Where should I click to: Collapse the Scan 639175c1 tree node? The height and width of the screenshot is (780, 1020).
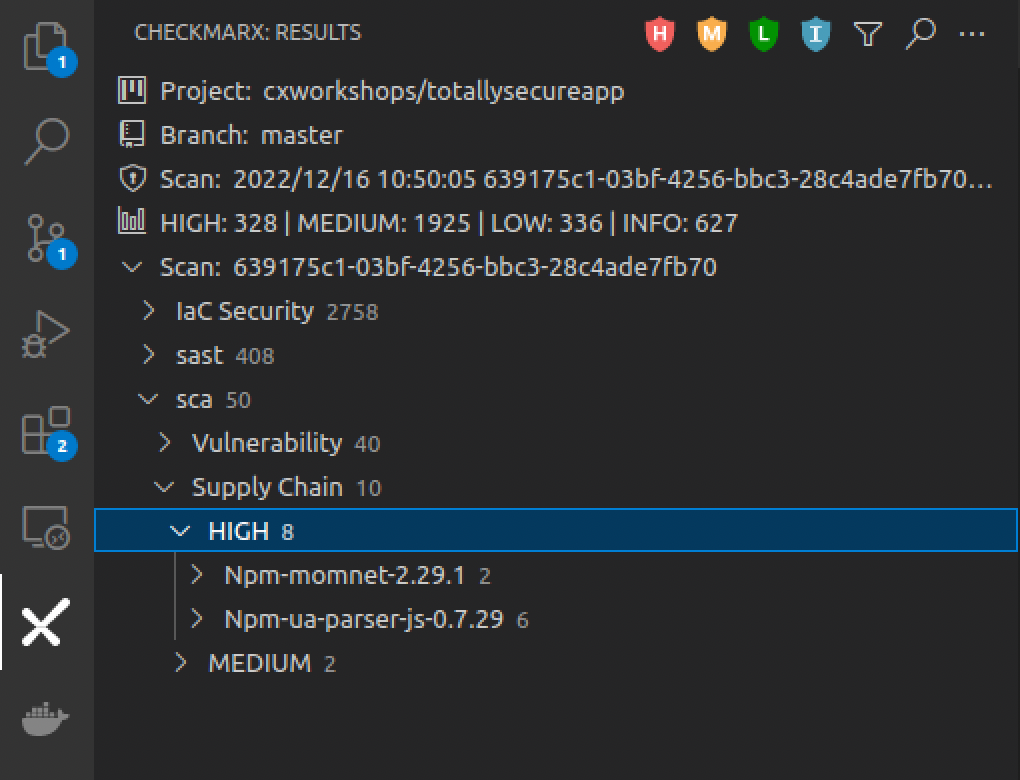pos(132,267)
